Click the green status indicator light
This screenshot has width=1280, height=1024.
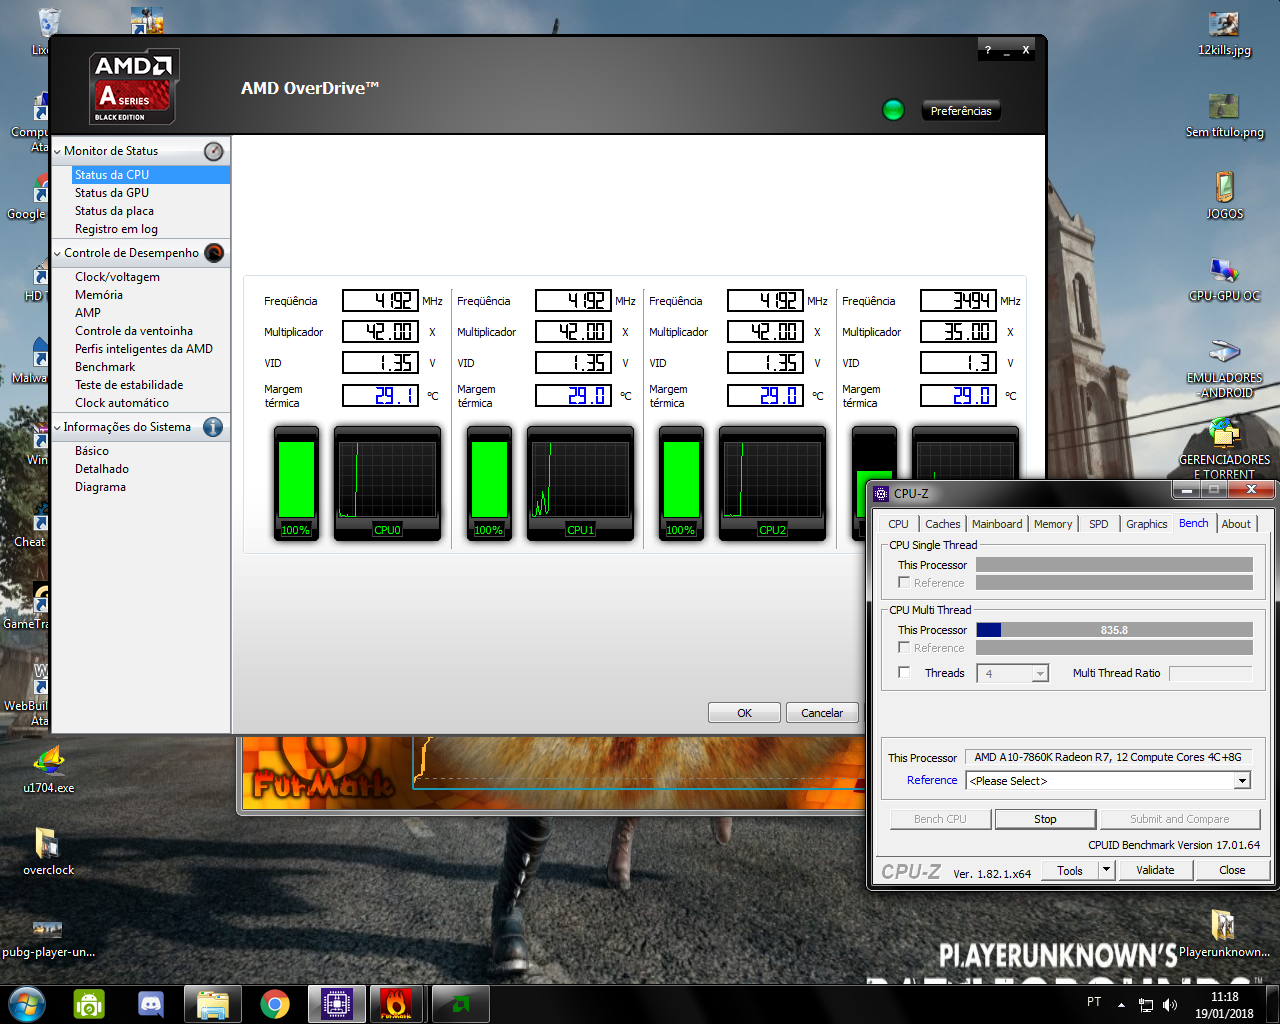(x=894, y=110)
